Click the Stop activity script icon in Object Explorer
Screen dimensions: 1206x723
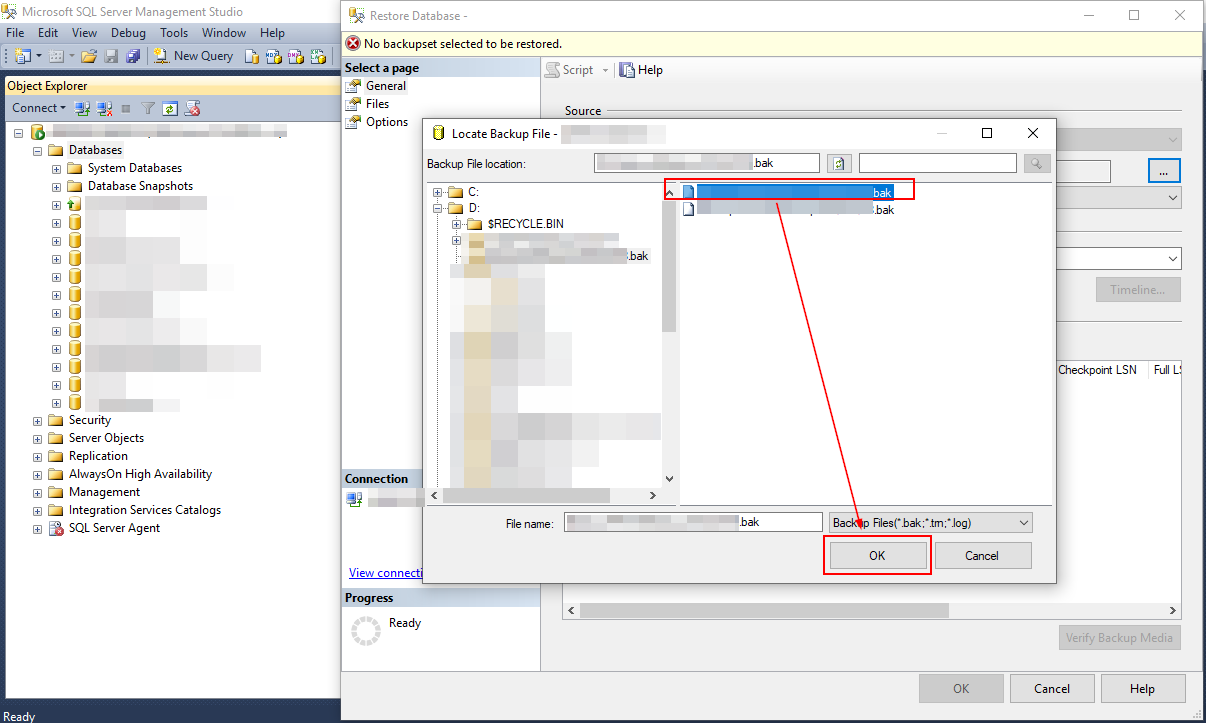193,108
